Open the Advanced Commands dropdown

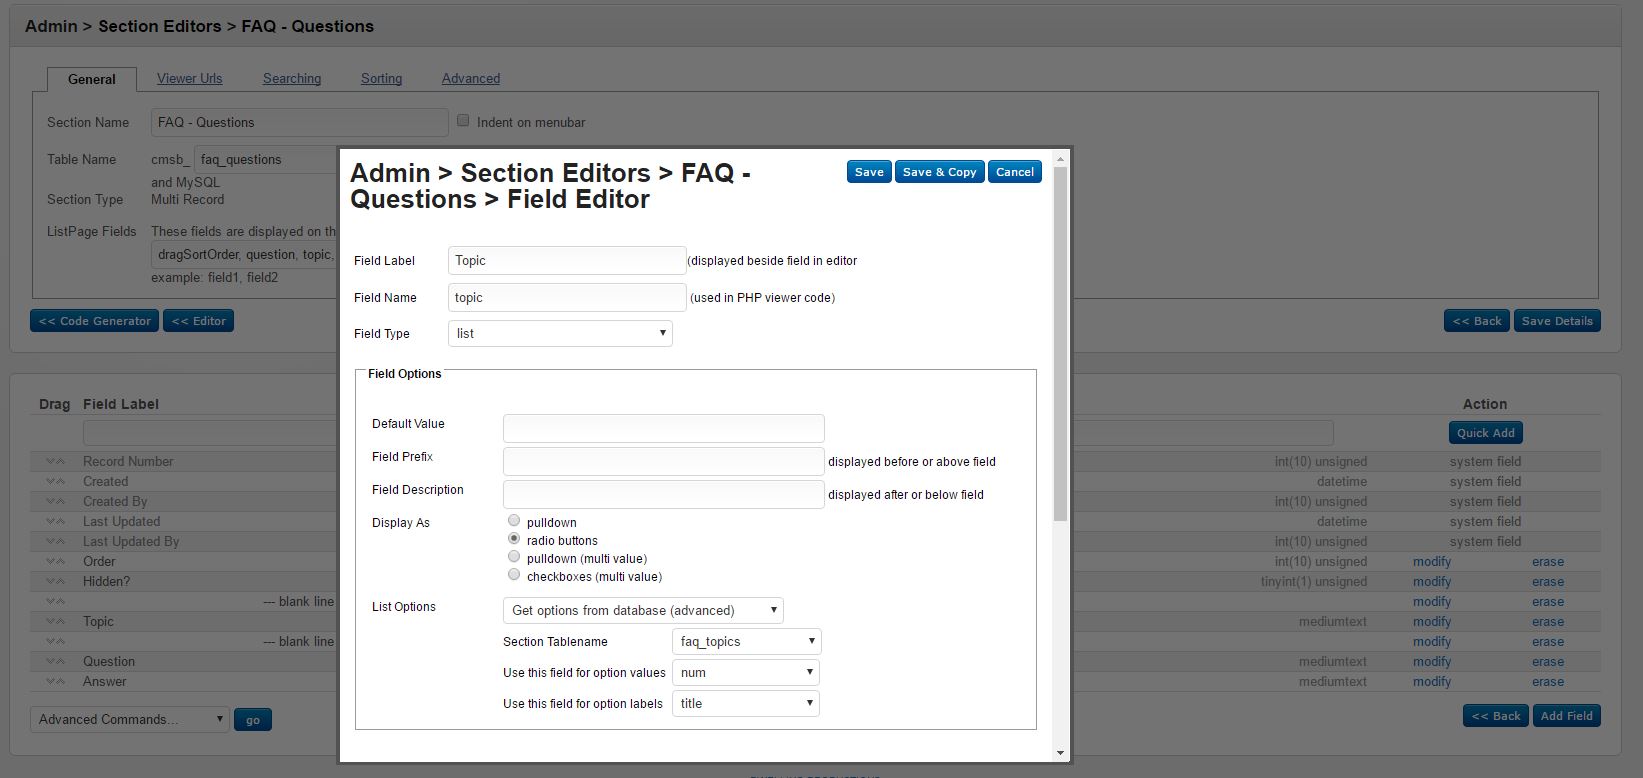click(130, 720)
